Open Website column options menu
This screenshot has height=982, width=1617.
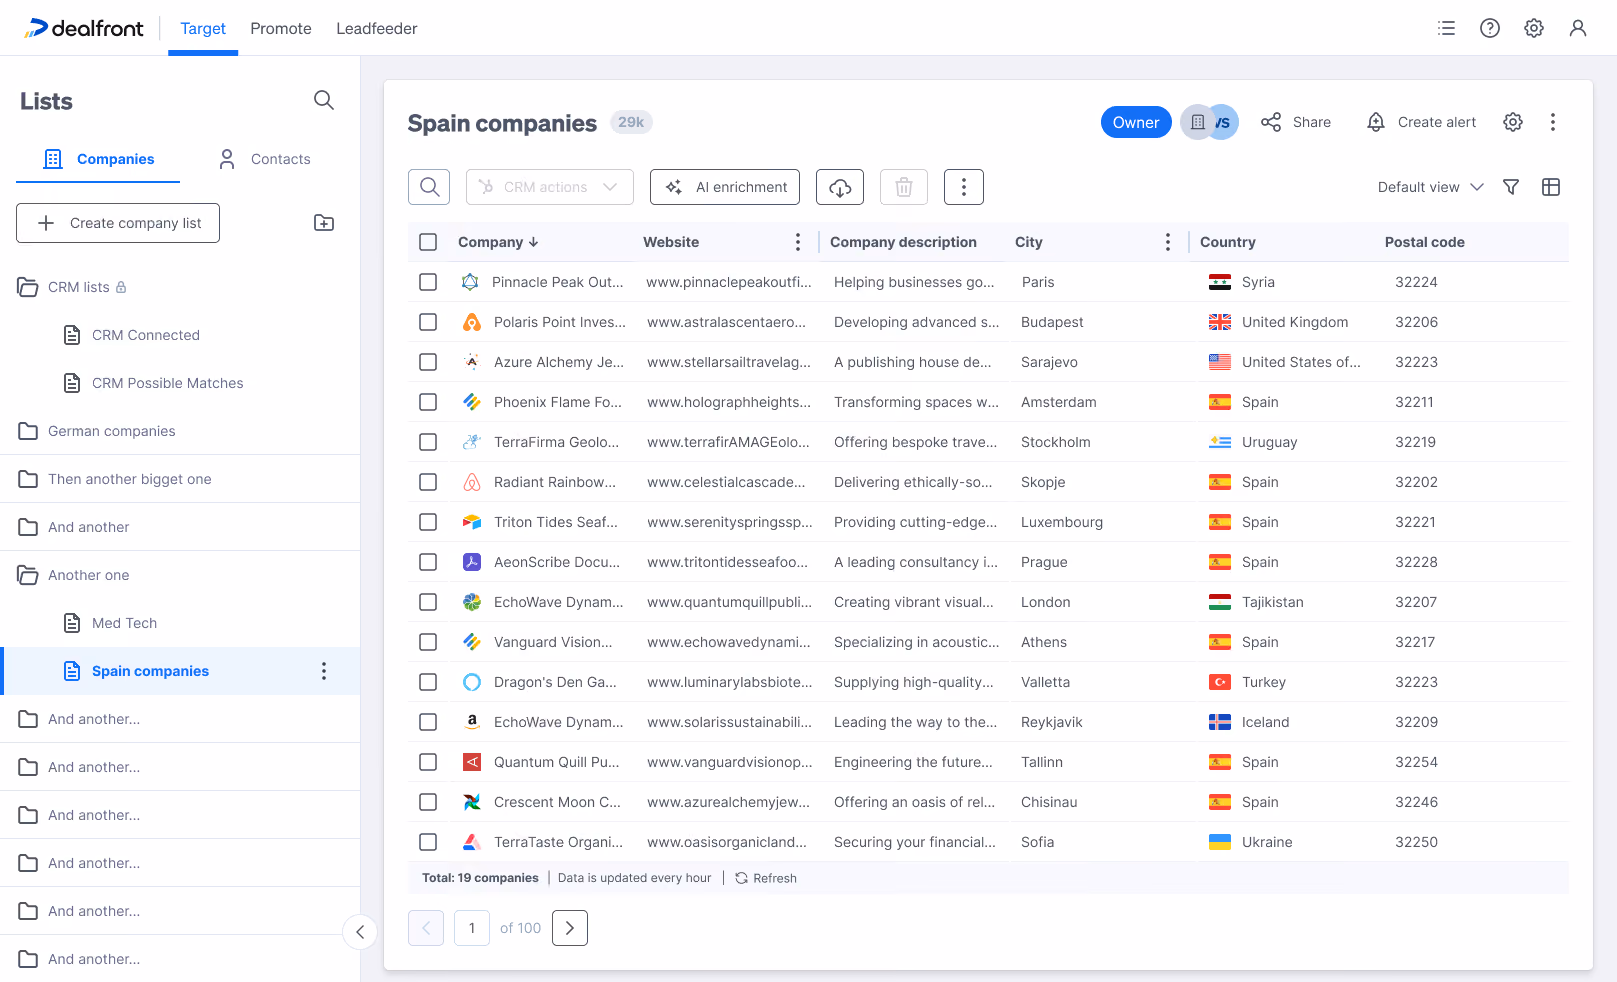pyautogui.click(x=798, y=242)
